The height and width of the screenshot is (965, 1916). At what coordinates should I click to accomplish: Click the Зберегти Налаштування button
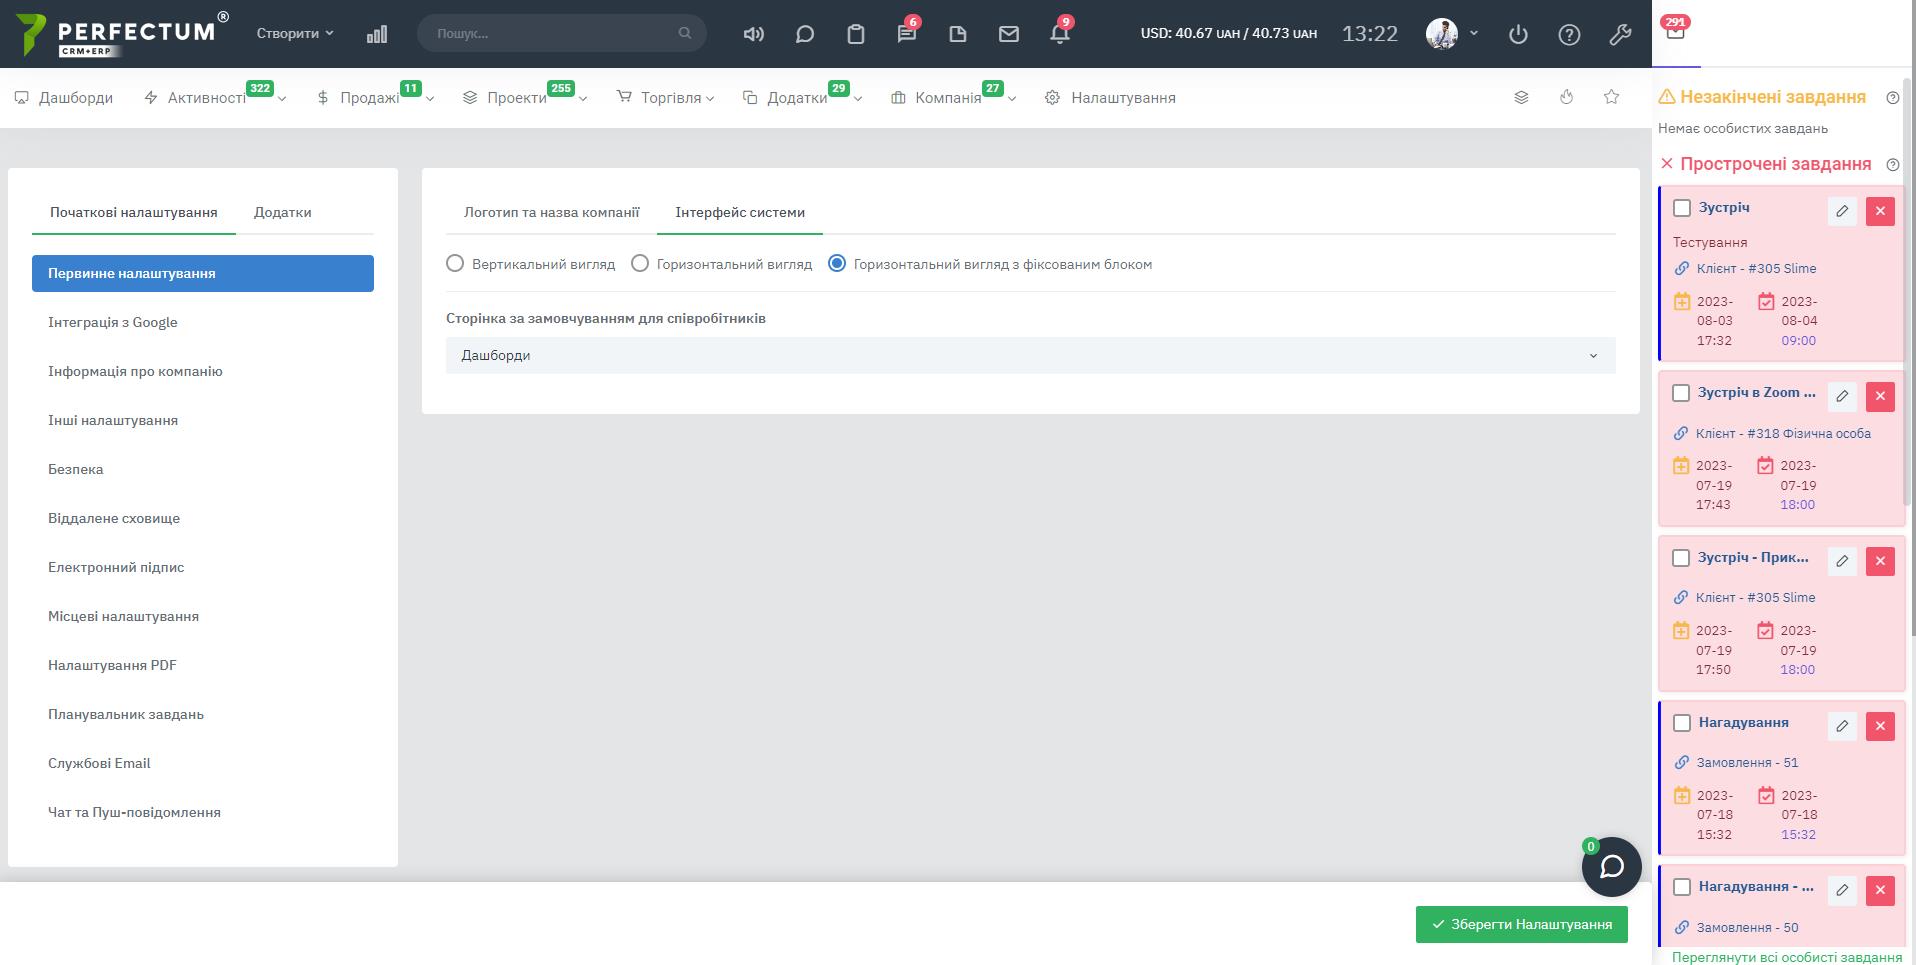coord(1521,924)
